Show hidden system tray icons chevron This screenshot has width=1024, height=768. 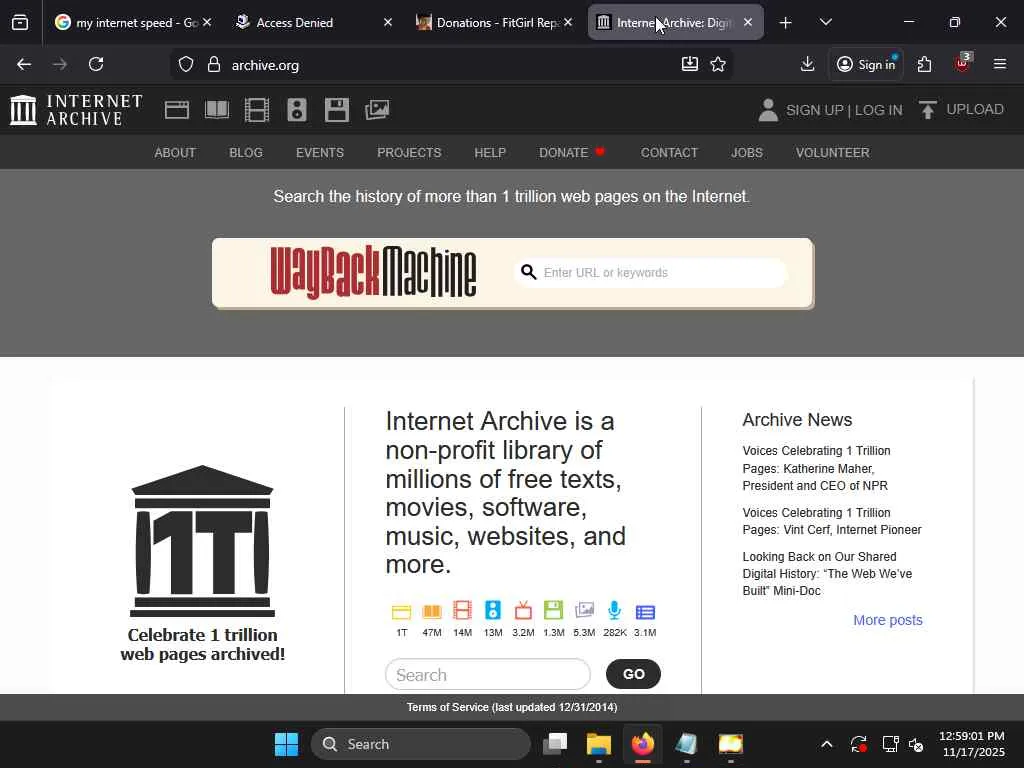point(826,744)
